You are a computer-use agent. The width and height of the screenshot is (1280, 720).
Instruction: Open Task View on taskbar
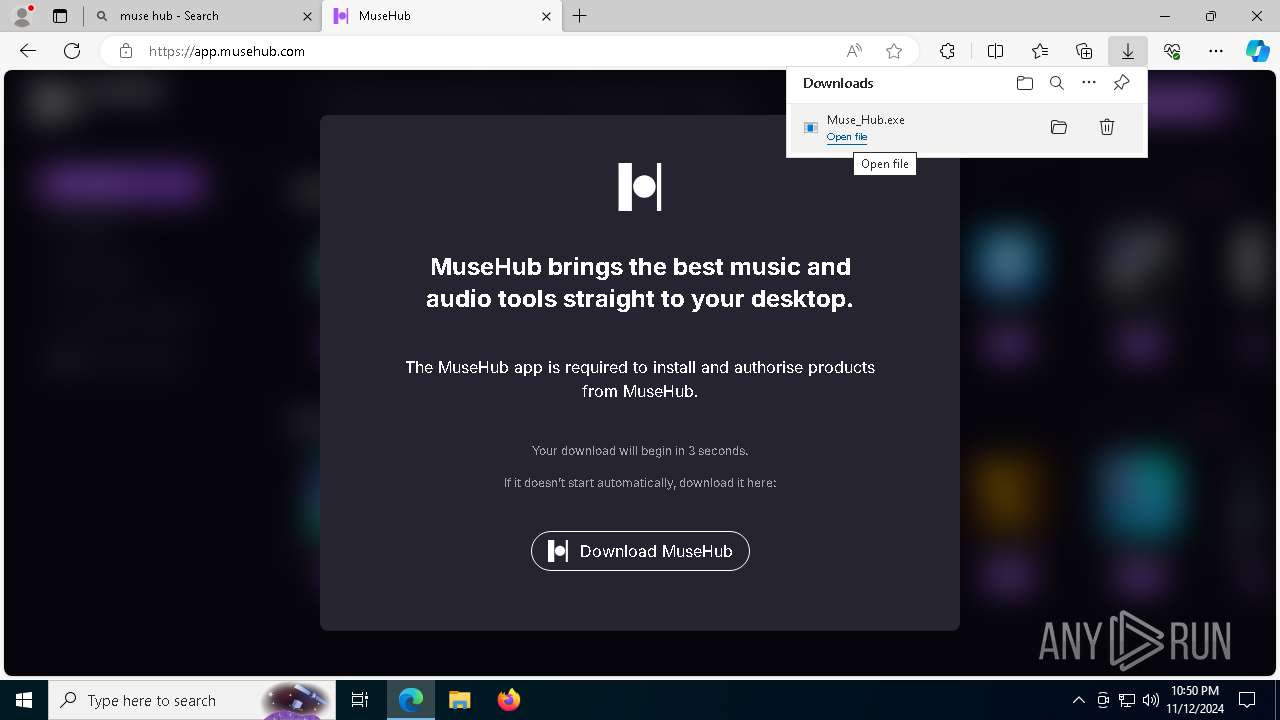[360, 700]
